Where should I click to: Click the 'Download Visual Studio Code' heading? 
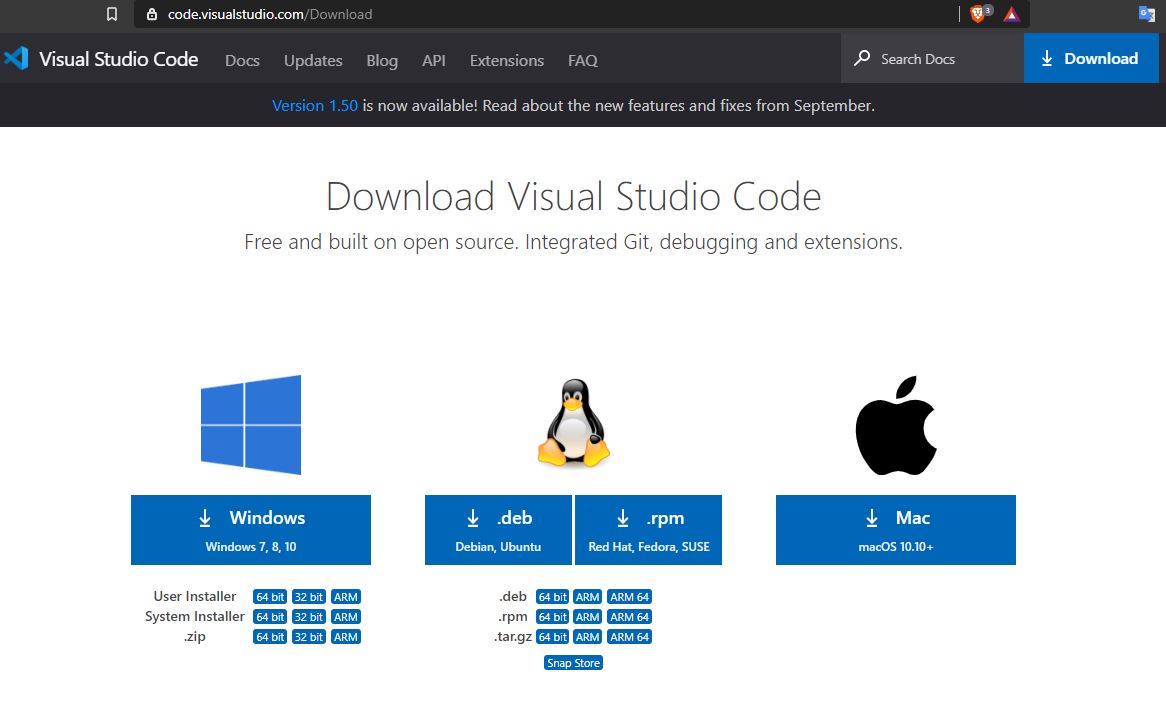pyautogui.click(x=573, y=197)
